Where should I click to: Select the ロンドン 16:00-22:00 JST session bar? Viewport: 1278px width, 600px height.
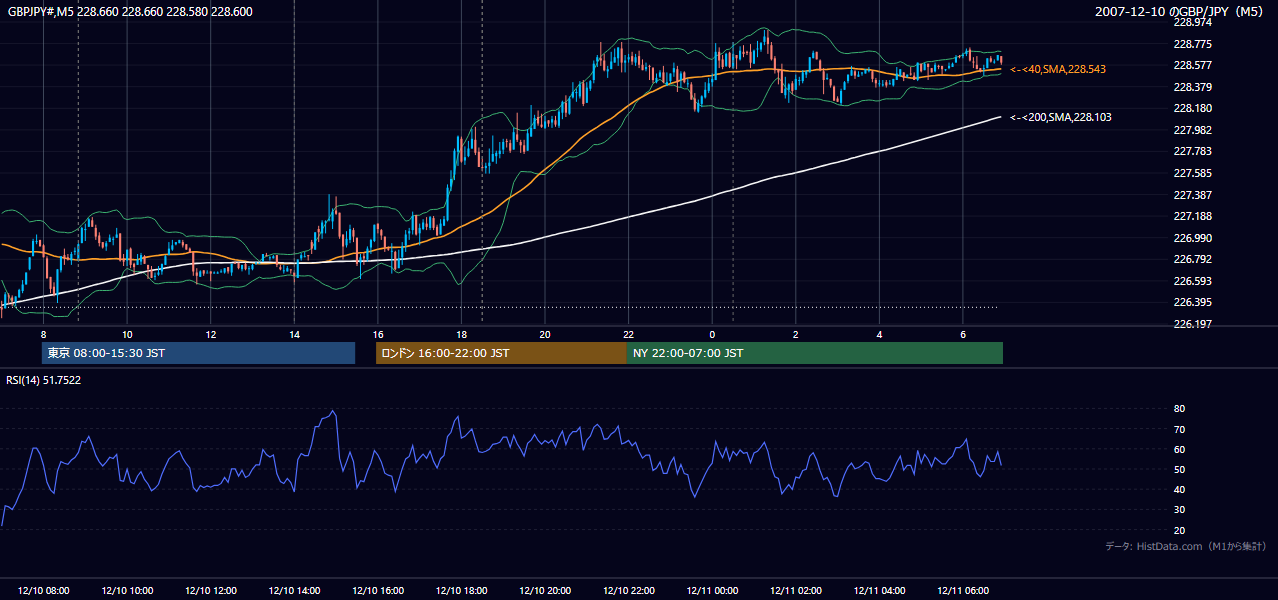point(501,353)
